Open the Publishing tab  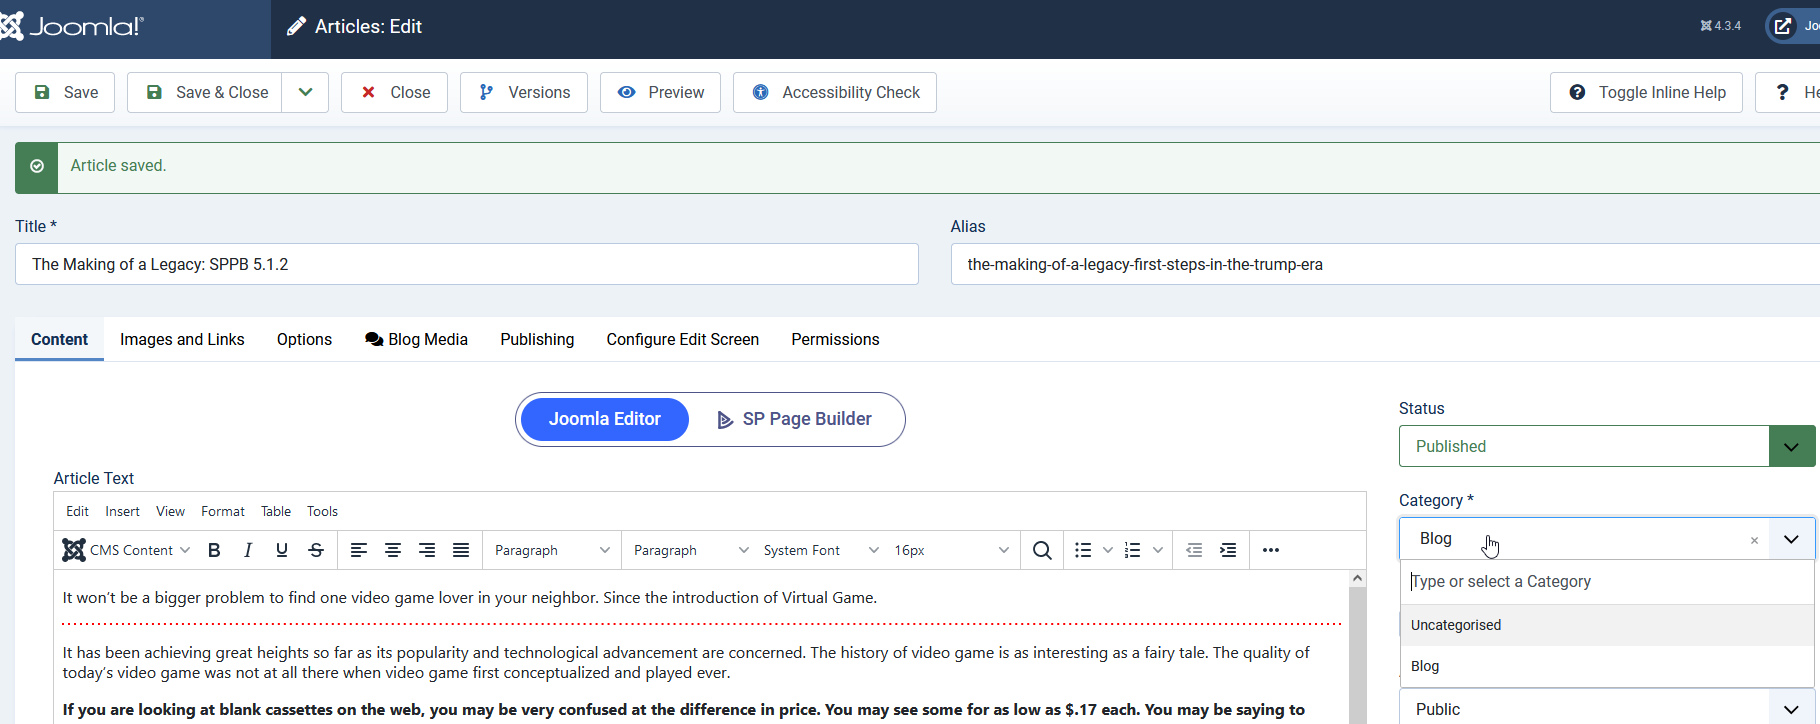537,340
